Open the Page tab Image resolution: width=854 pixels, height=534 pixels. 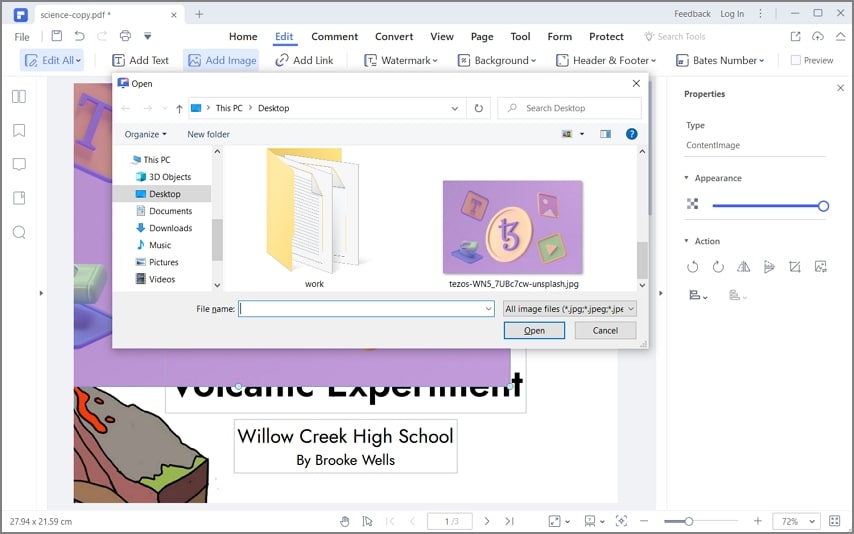pos(482,37)
